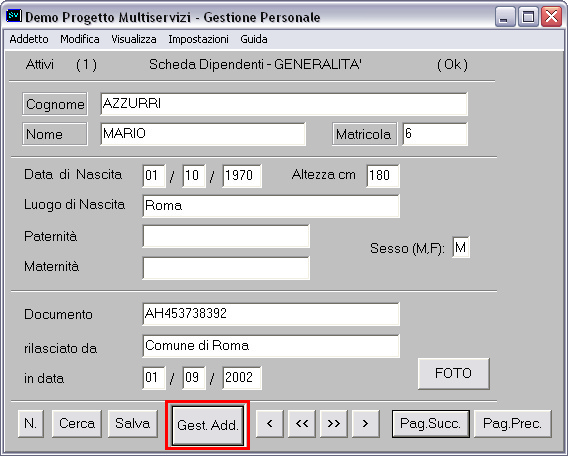The width and height of the screenshot is (568, 456).
Task: Click the birth year field 1970
Action: 242,176
